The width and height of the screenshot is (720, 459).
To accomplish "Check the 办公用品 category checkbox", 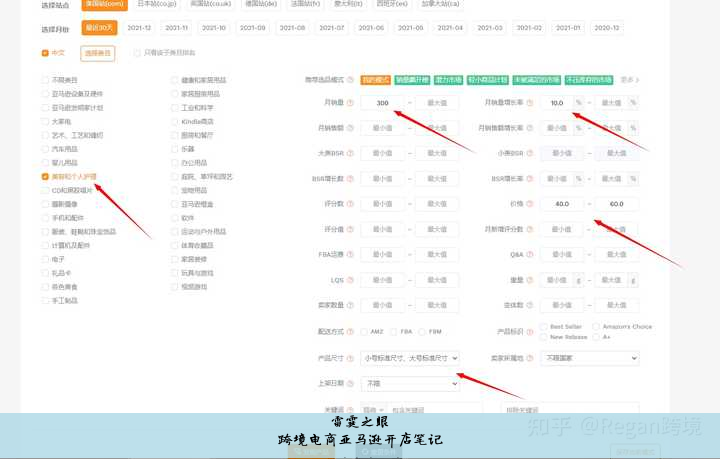I will pos(174,163).
